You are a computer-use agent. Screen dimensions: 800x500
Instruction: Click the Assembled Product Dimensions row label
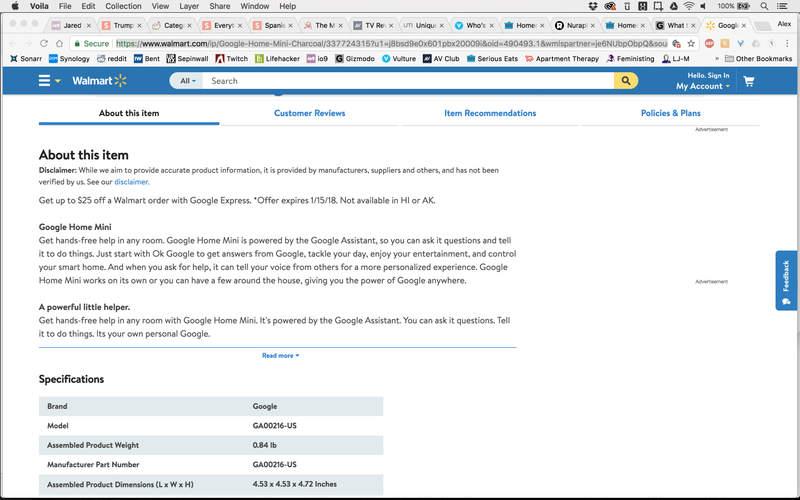(x=120, y=484)
